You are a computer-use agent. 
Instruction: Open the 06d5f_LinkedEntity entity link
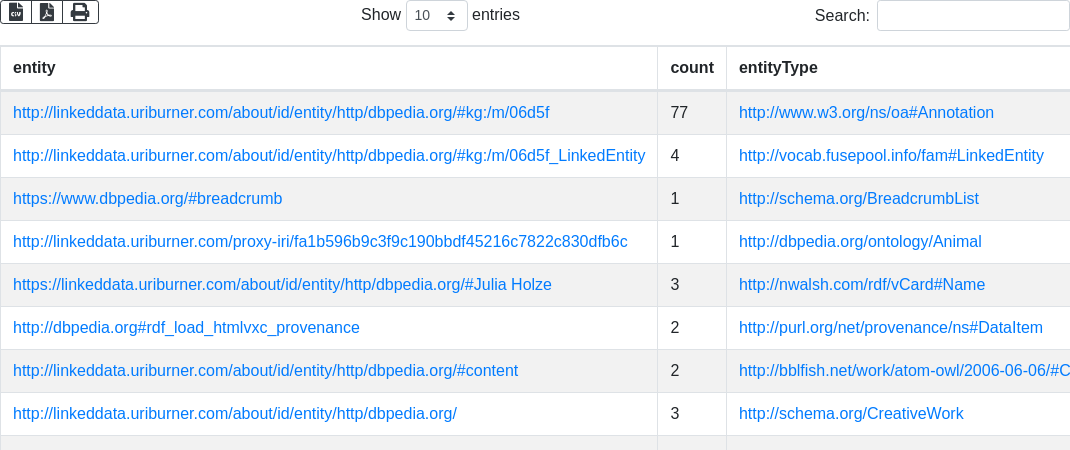coord(329,156)
